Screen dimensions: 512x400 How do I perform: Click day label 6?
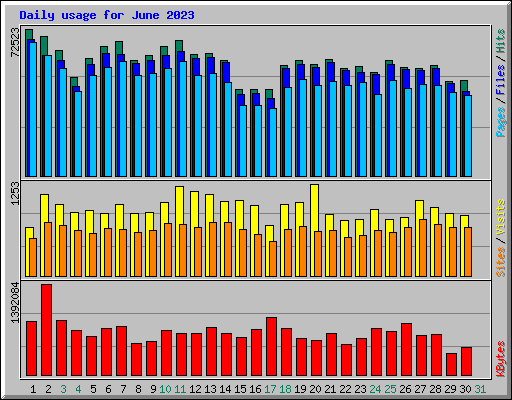coord(108,389)
